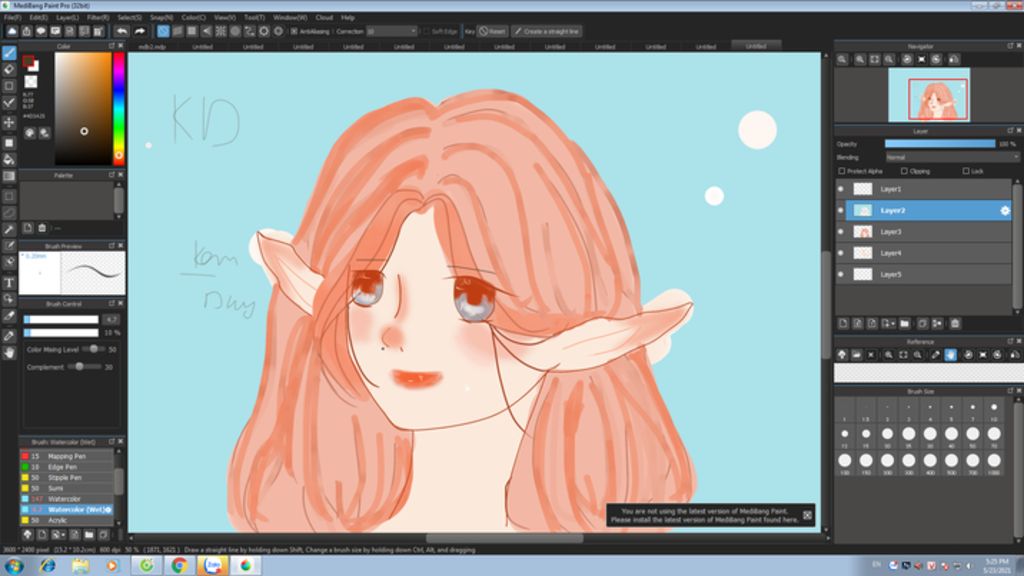The image size is (1024, 576).
Task: Select the Acrylic brush
Action: click(x=66, y=520)
